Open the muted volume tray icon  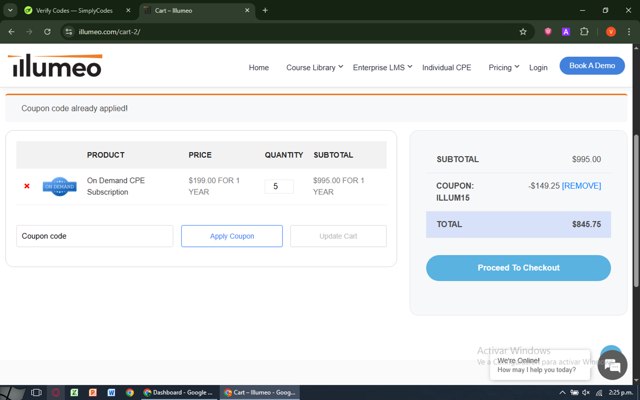pos(586,393)
